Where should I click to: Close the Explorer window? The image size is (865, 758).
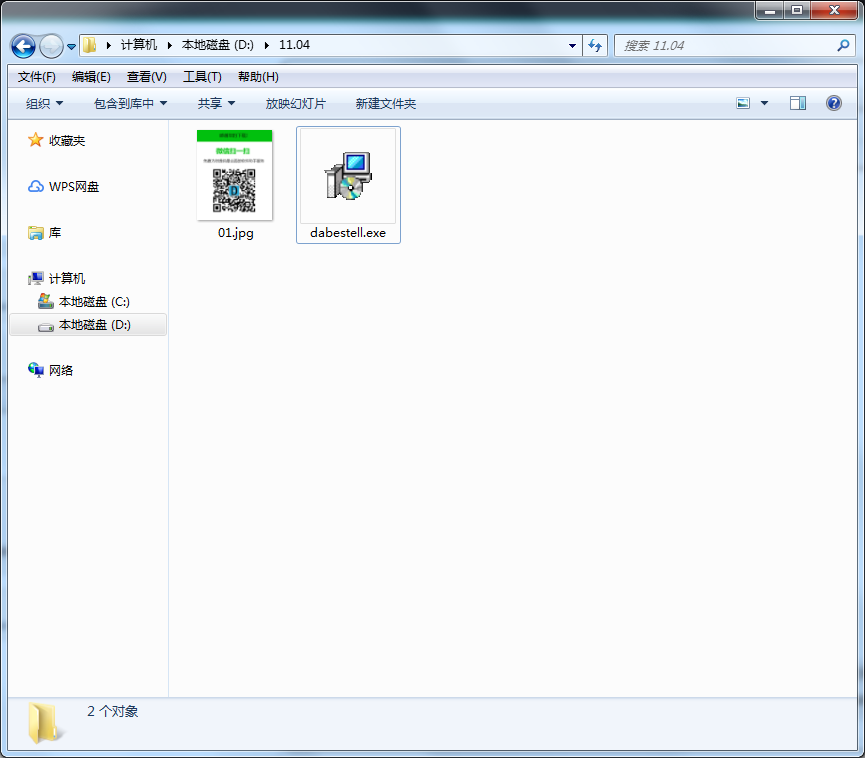(834, 10)
